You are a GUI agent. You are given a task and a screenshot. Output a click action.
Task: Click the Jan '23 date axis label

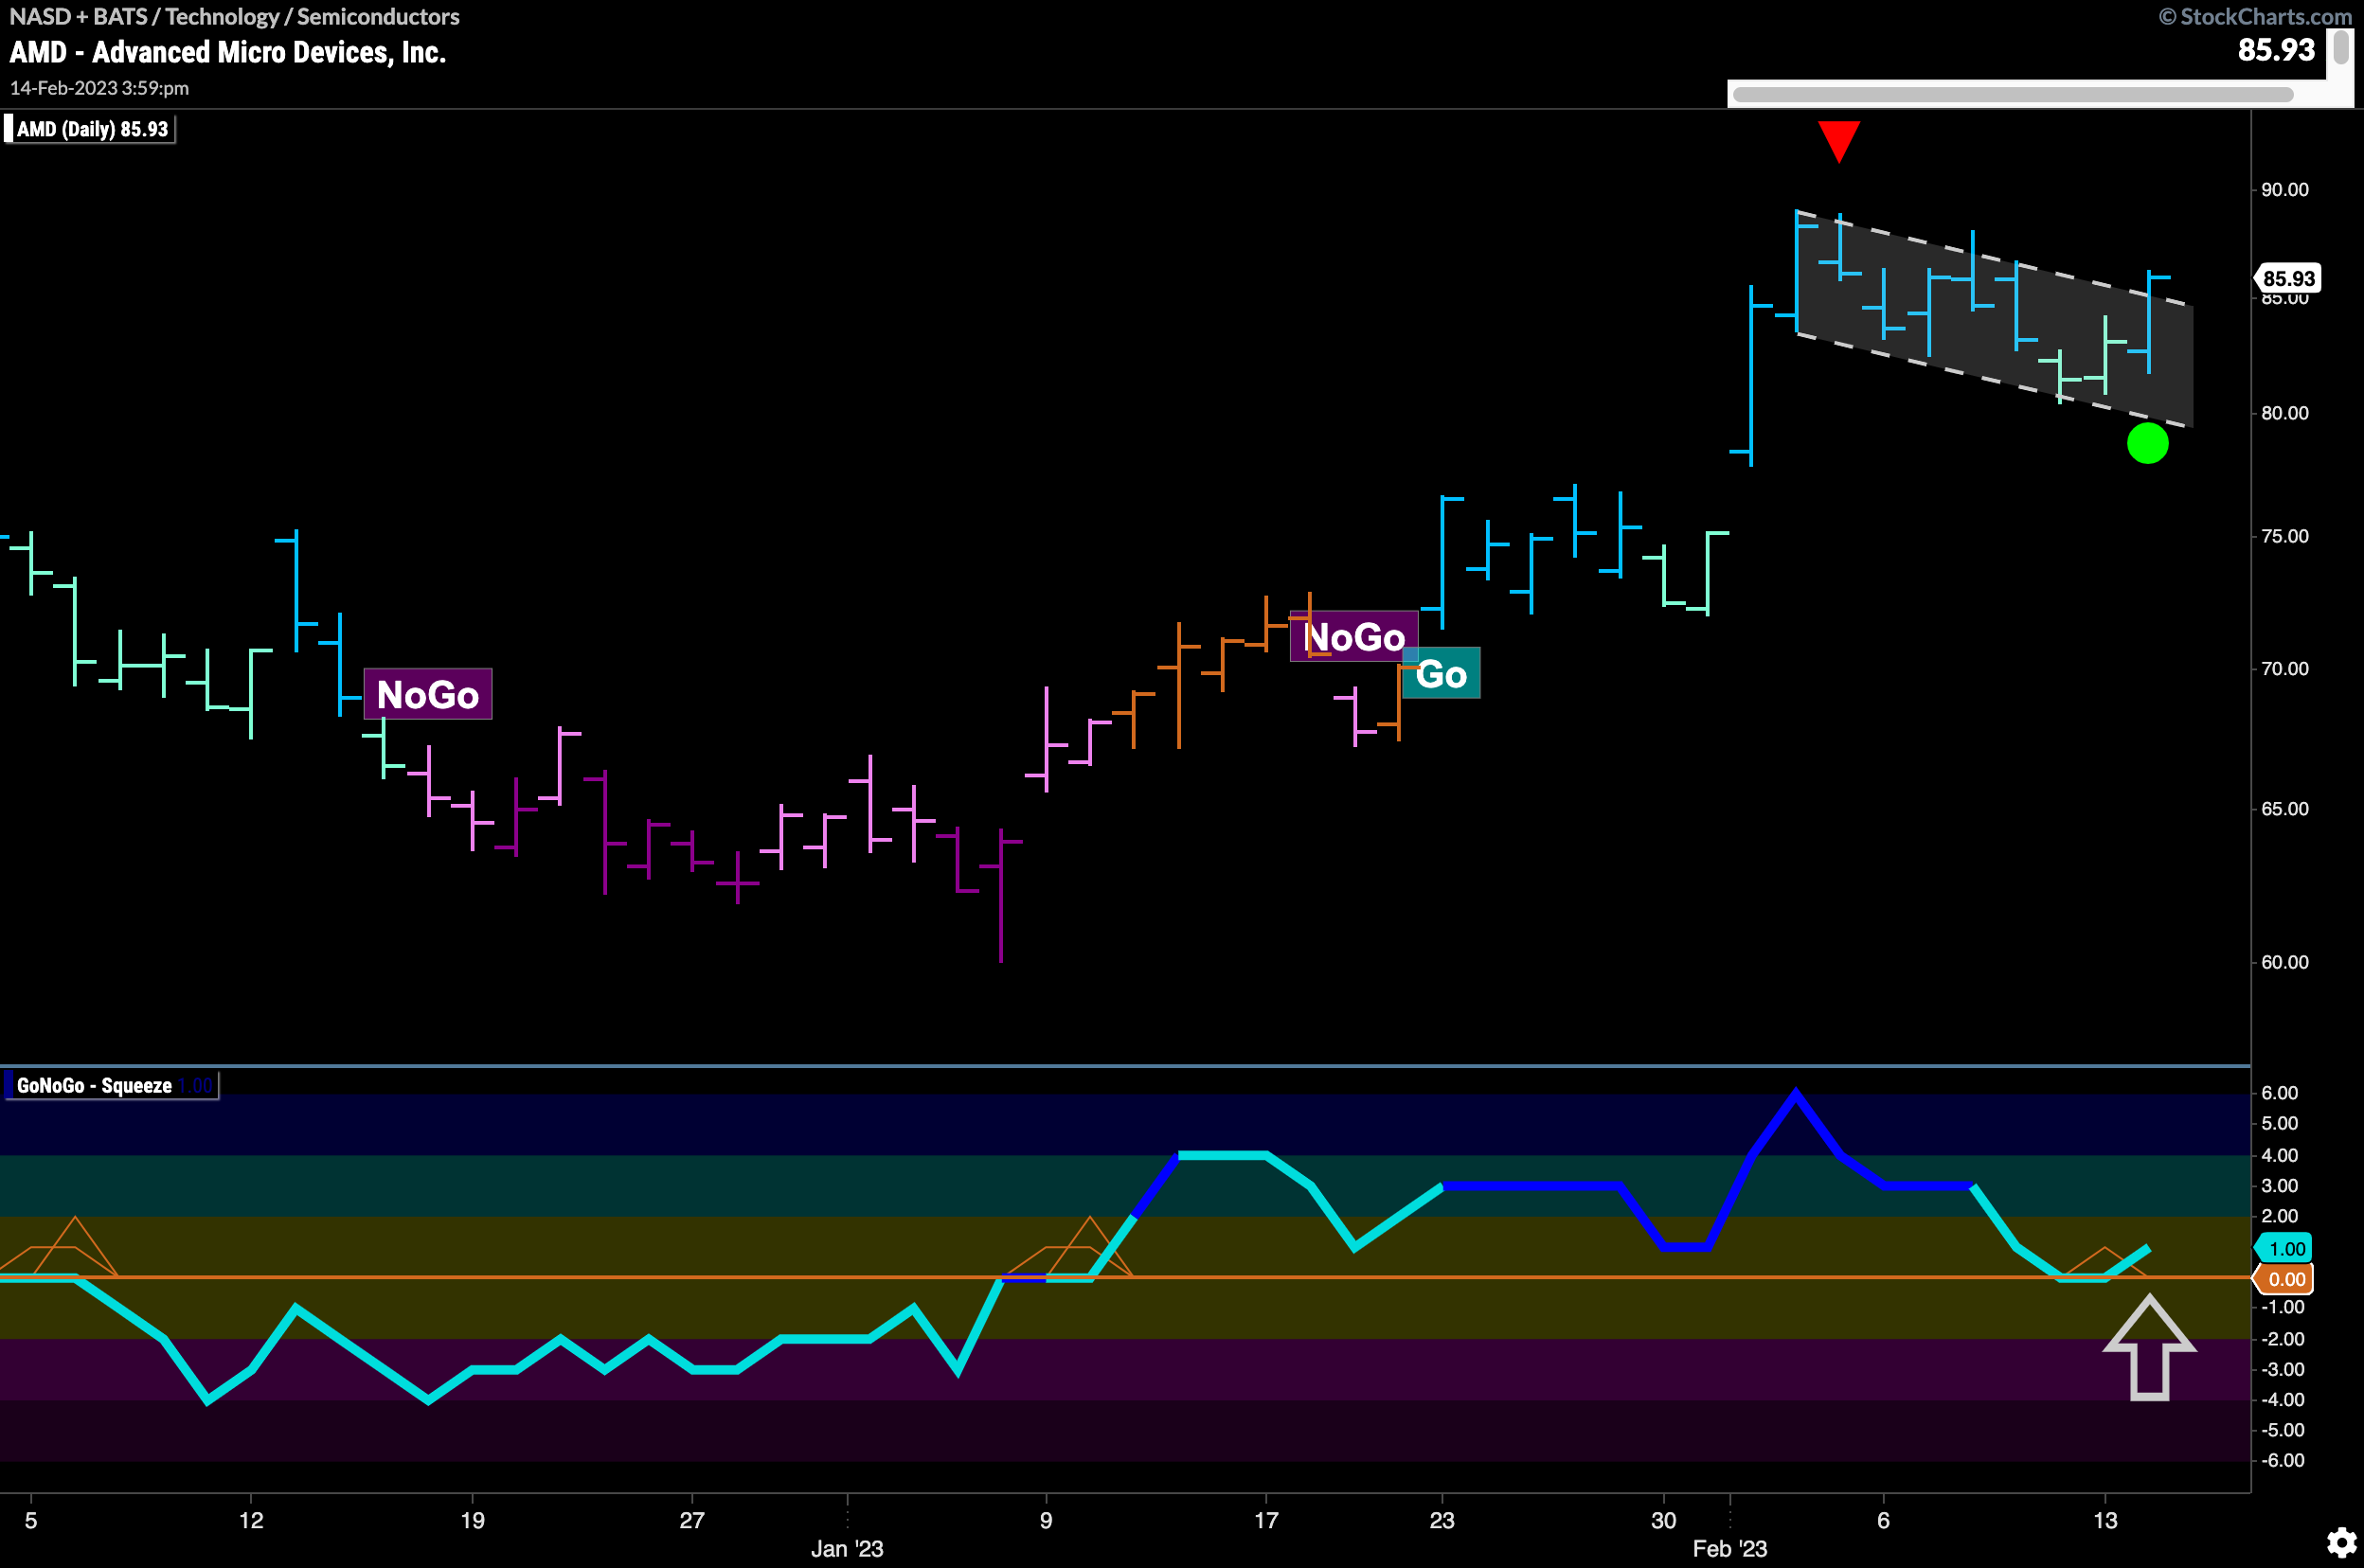pyautogui.click(x=847, y=1548)
